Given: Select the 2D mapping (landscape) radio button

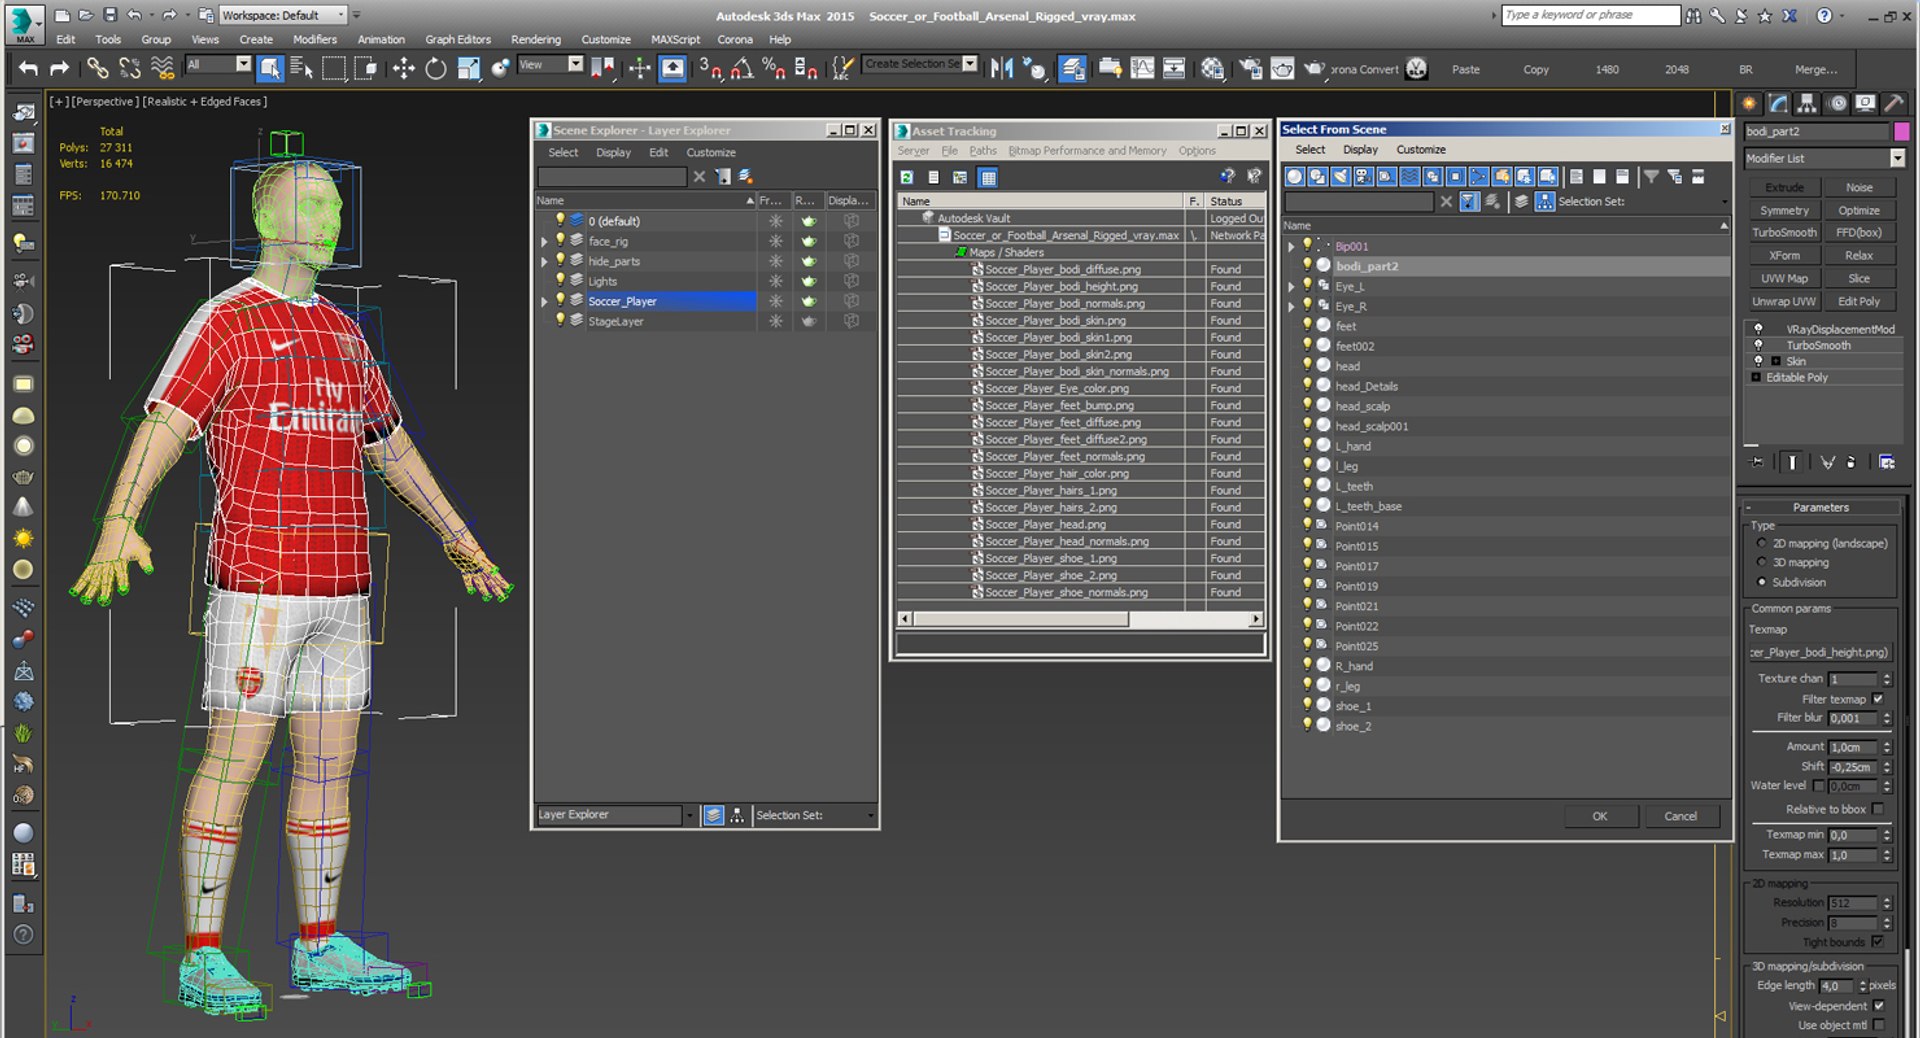Looking at the screenshot, I should (1761, 543).
